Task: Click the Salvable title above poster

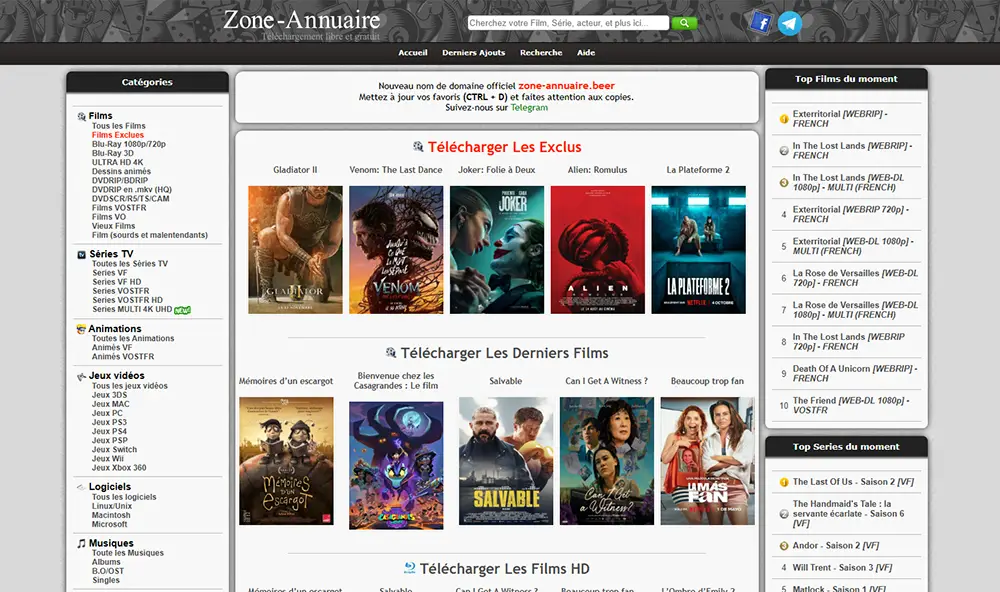Action: [x=506, y=381]
